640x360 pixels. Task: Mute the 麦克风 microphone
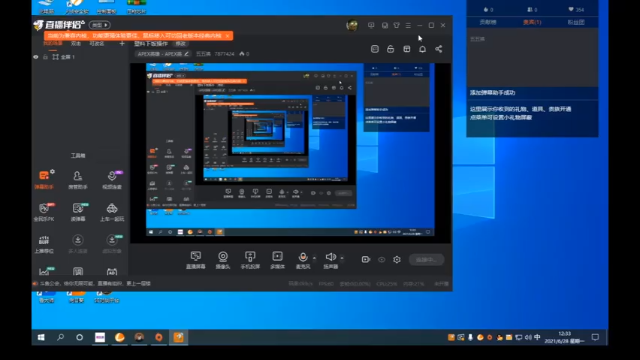coord(302,260)
